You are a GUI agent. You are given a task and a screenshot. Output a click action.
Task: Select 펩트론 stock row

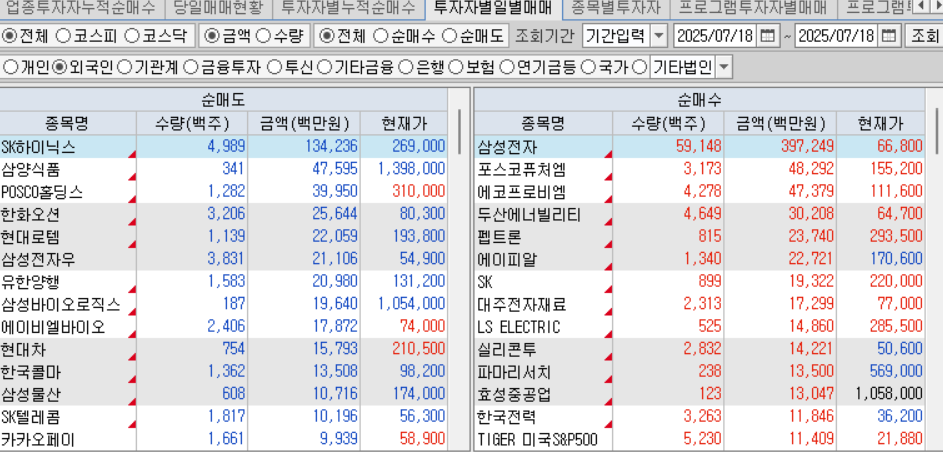coord(699,237)
